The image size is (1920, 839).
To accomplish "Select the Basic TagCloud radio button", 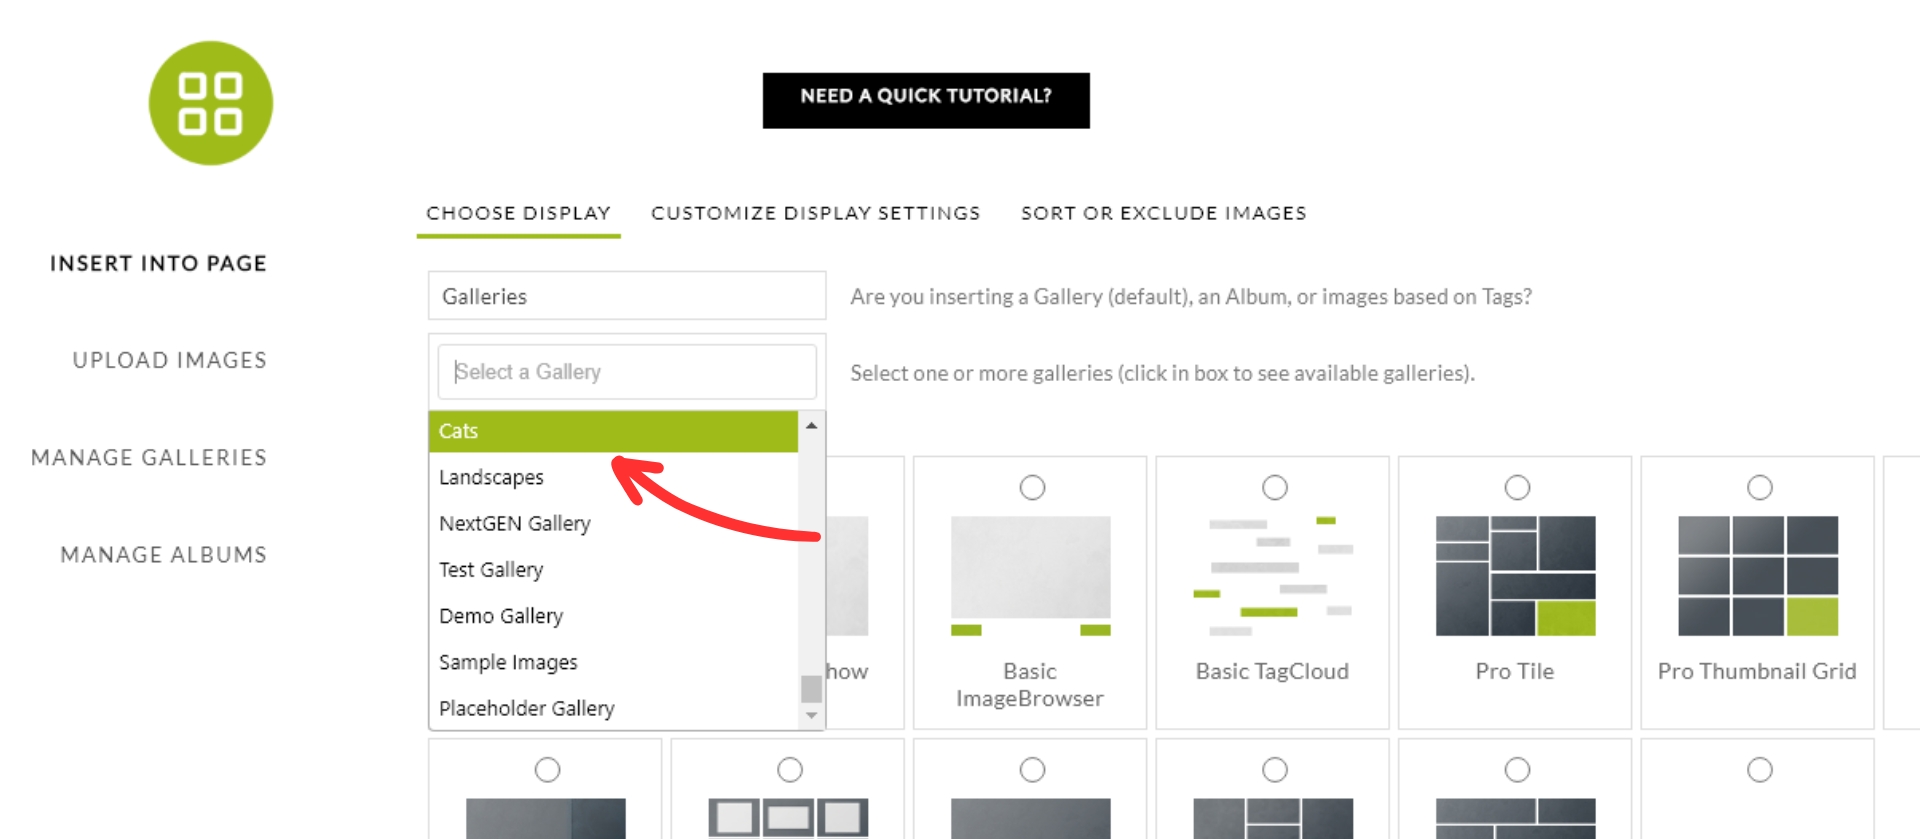I will (x=1274, y=488).
